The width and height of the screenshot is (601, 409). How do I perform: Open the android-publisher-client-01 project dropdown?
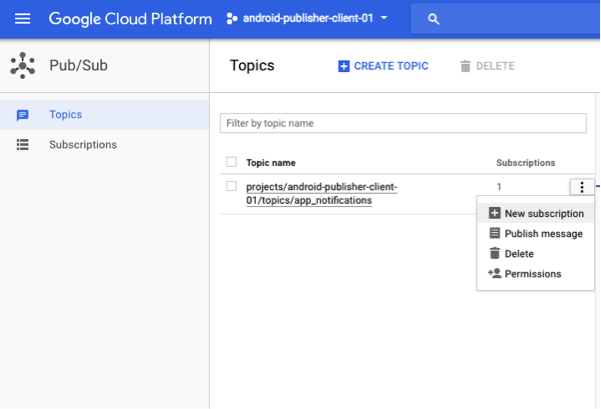(x=308, y=19)
